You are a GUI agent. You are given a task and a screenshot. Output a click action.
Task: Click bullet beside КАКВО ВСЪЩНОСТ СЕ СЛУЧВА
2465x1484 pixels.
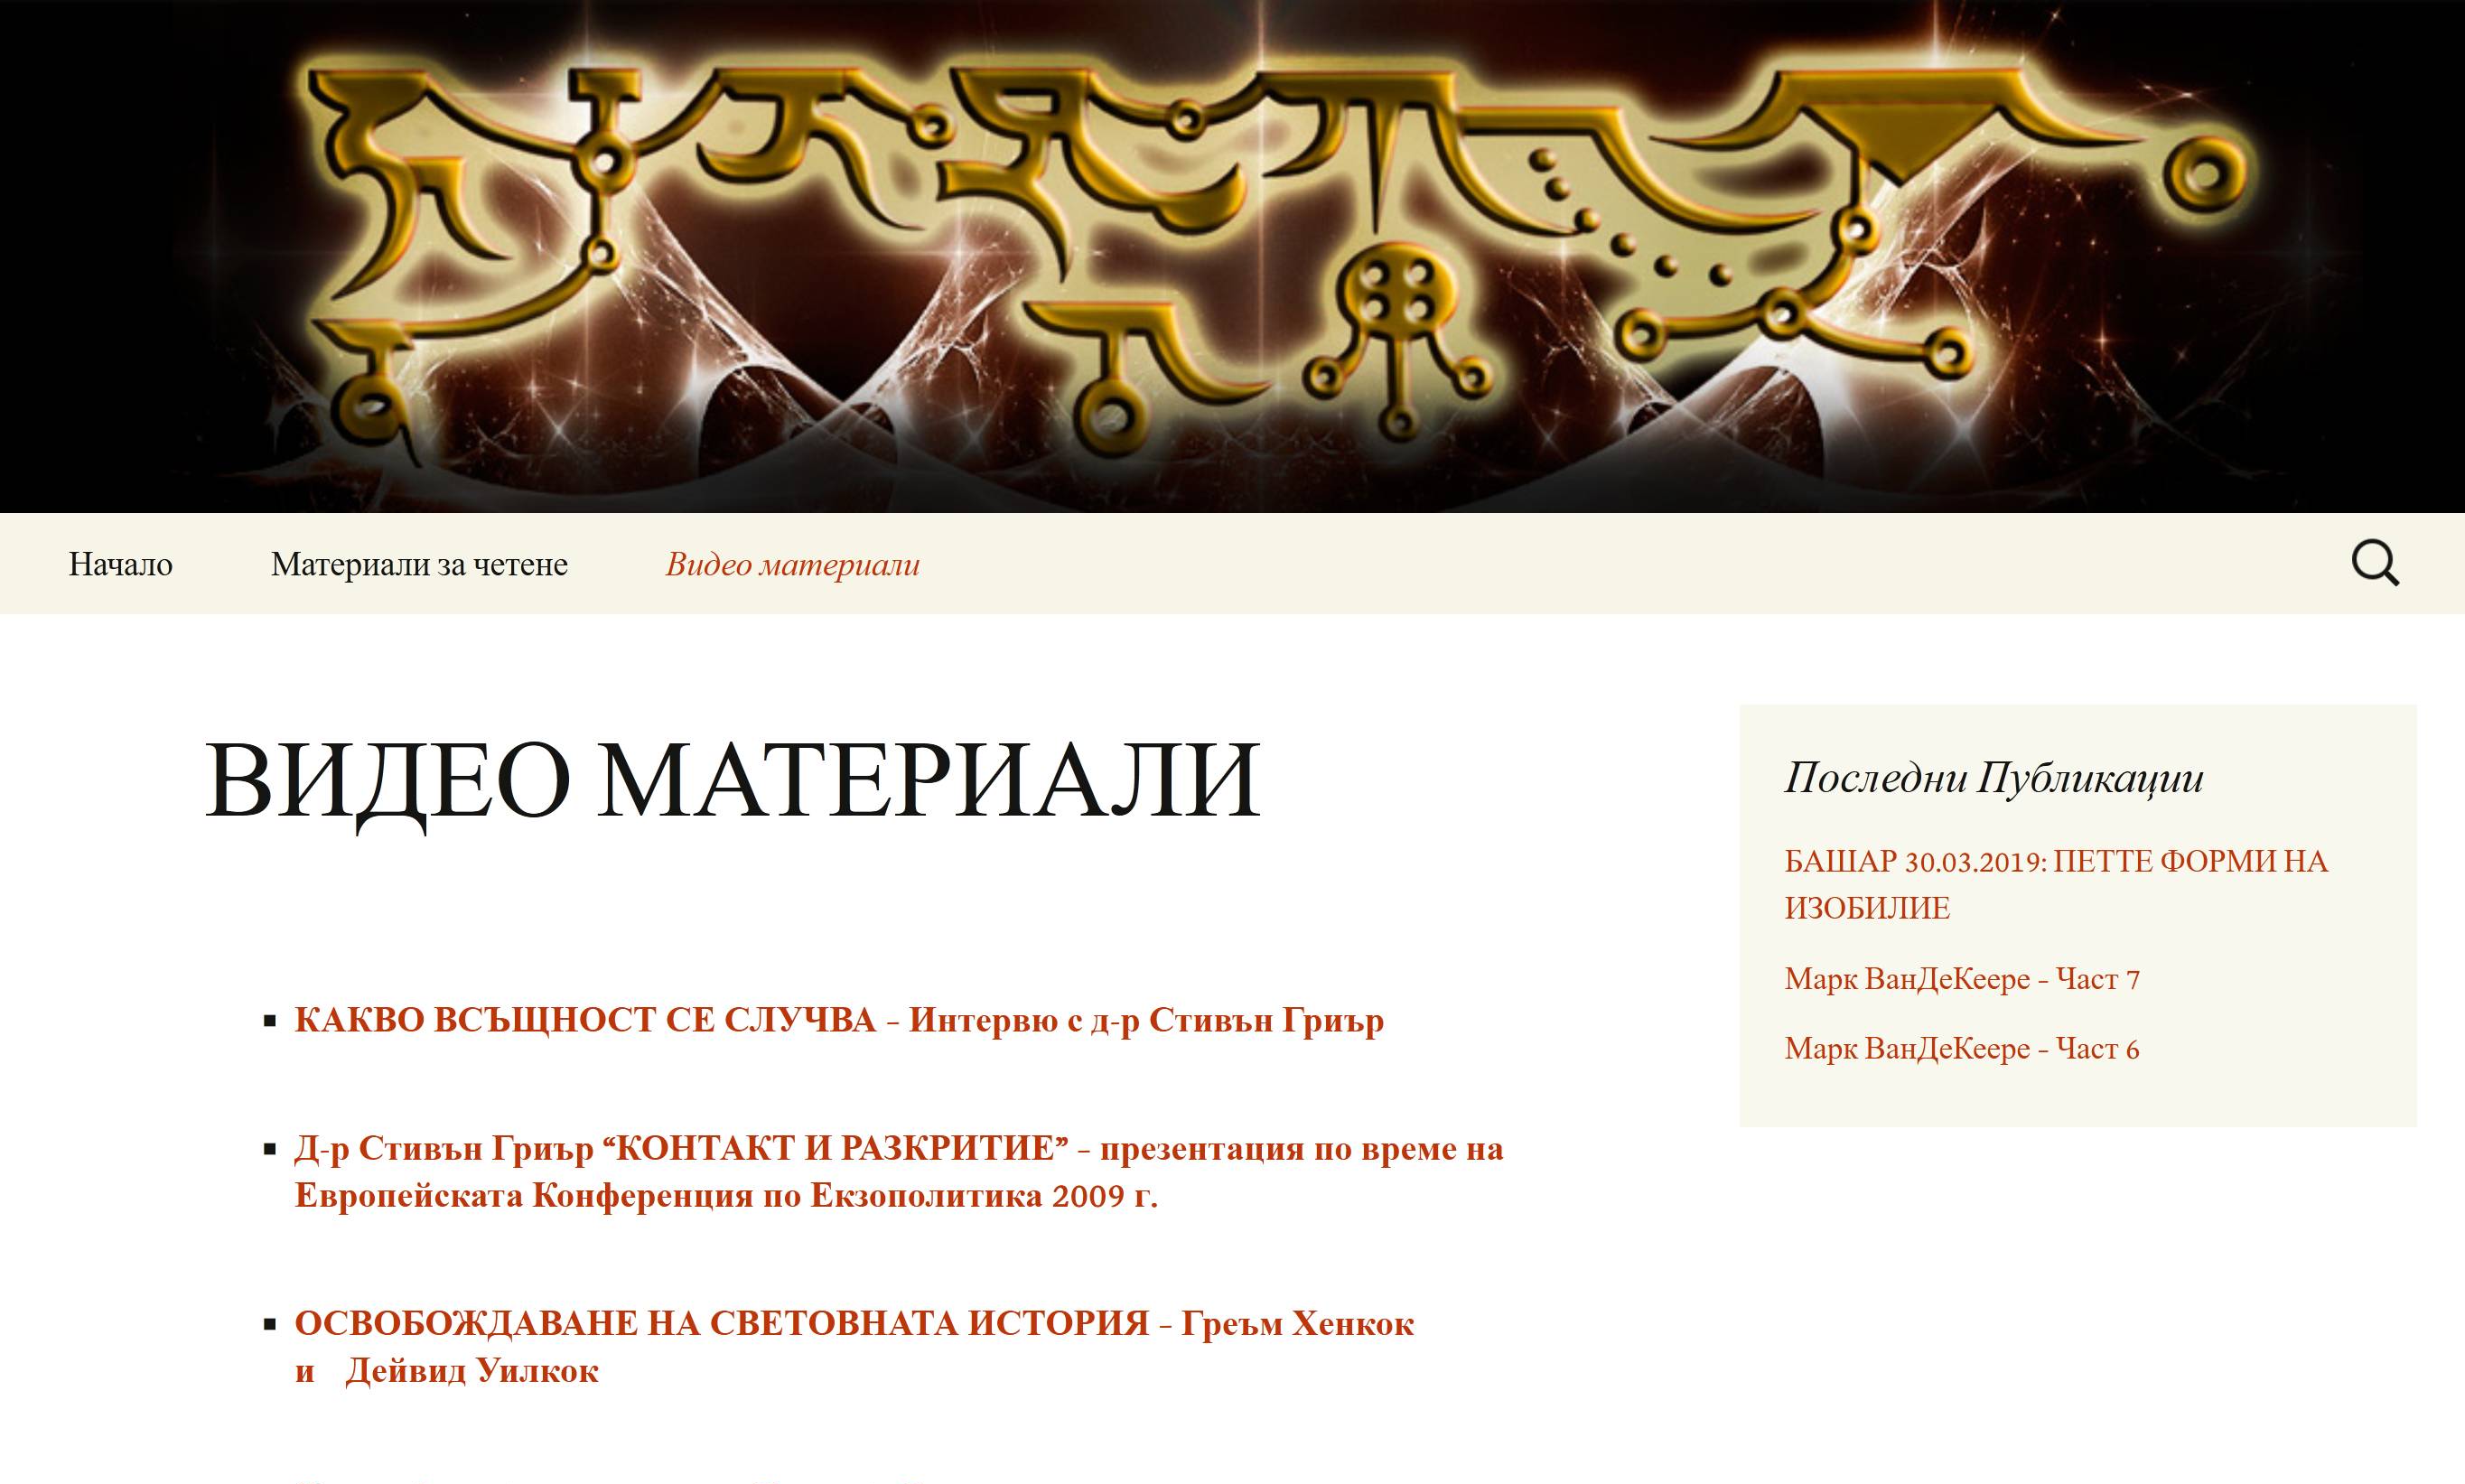[x=269, y=1021]
